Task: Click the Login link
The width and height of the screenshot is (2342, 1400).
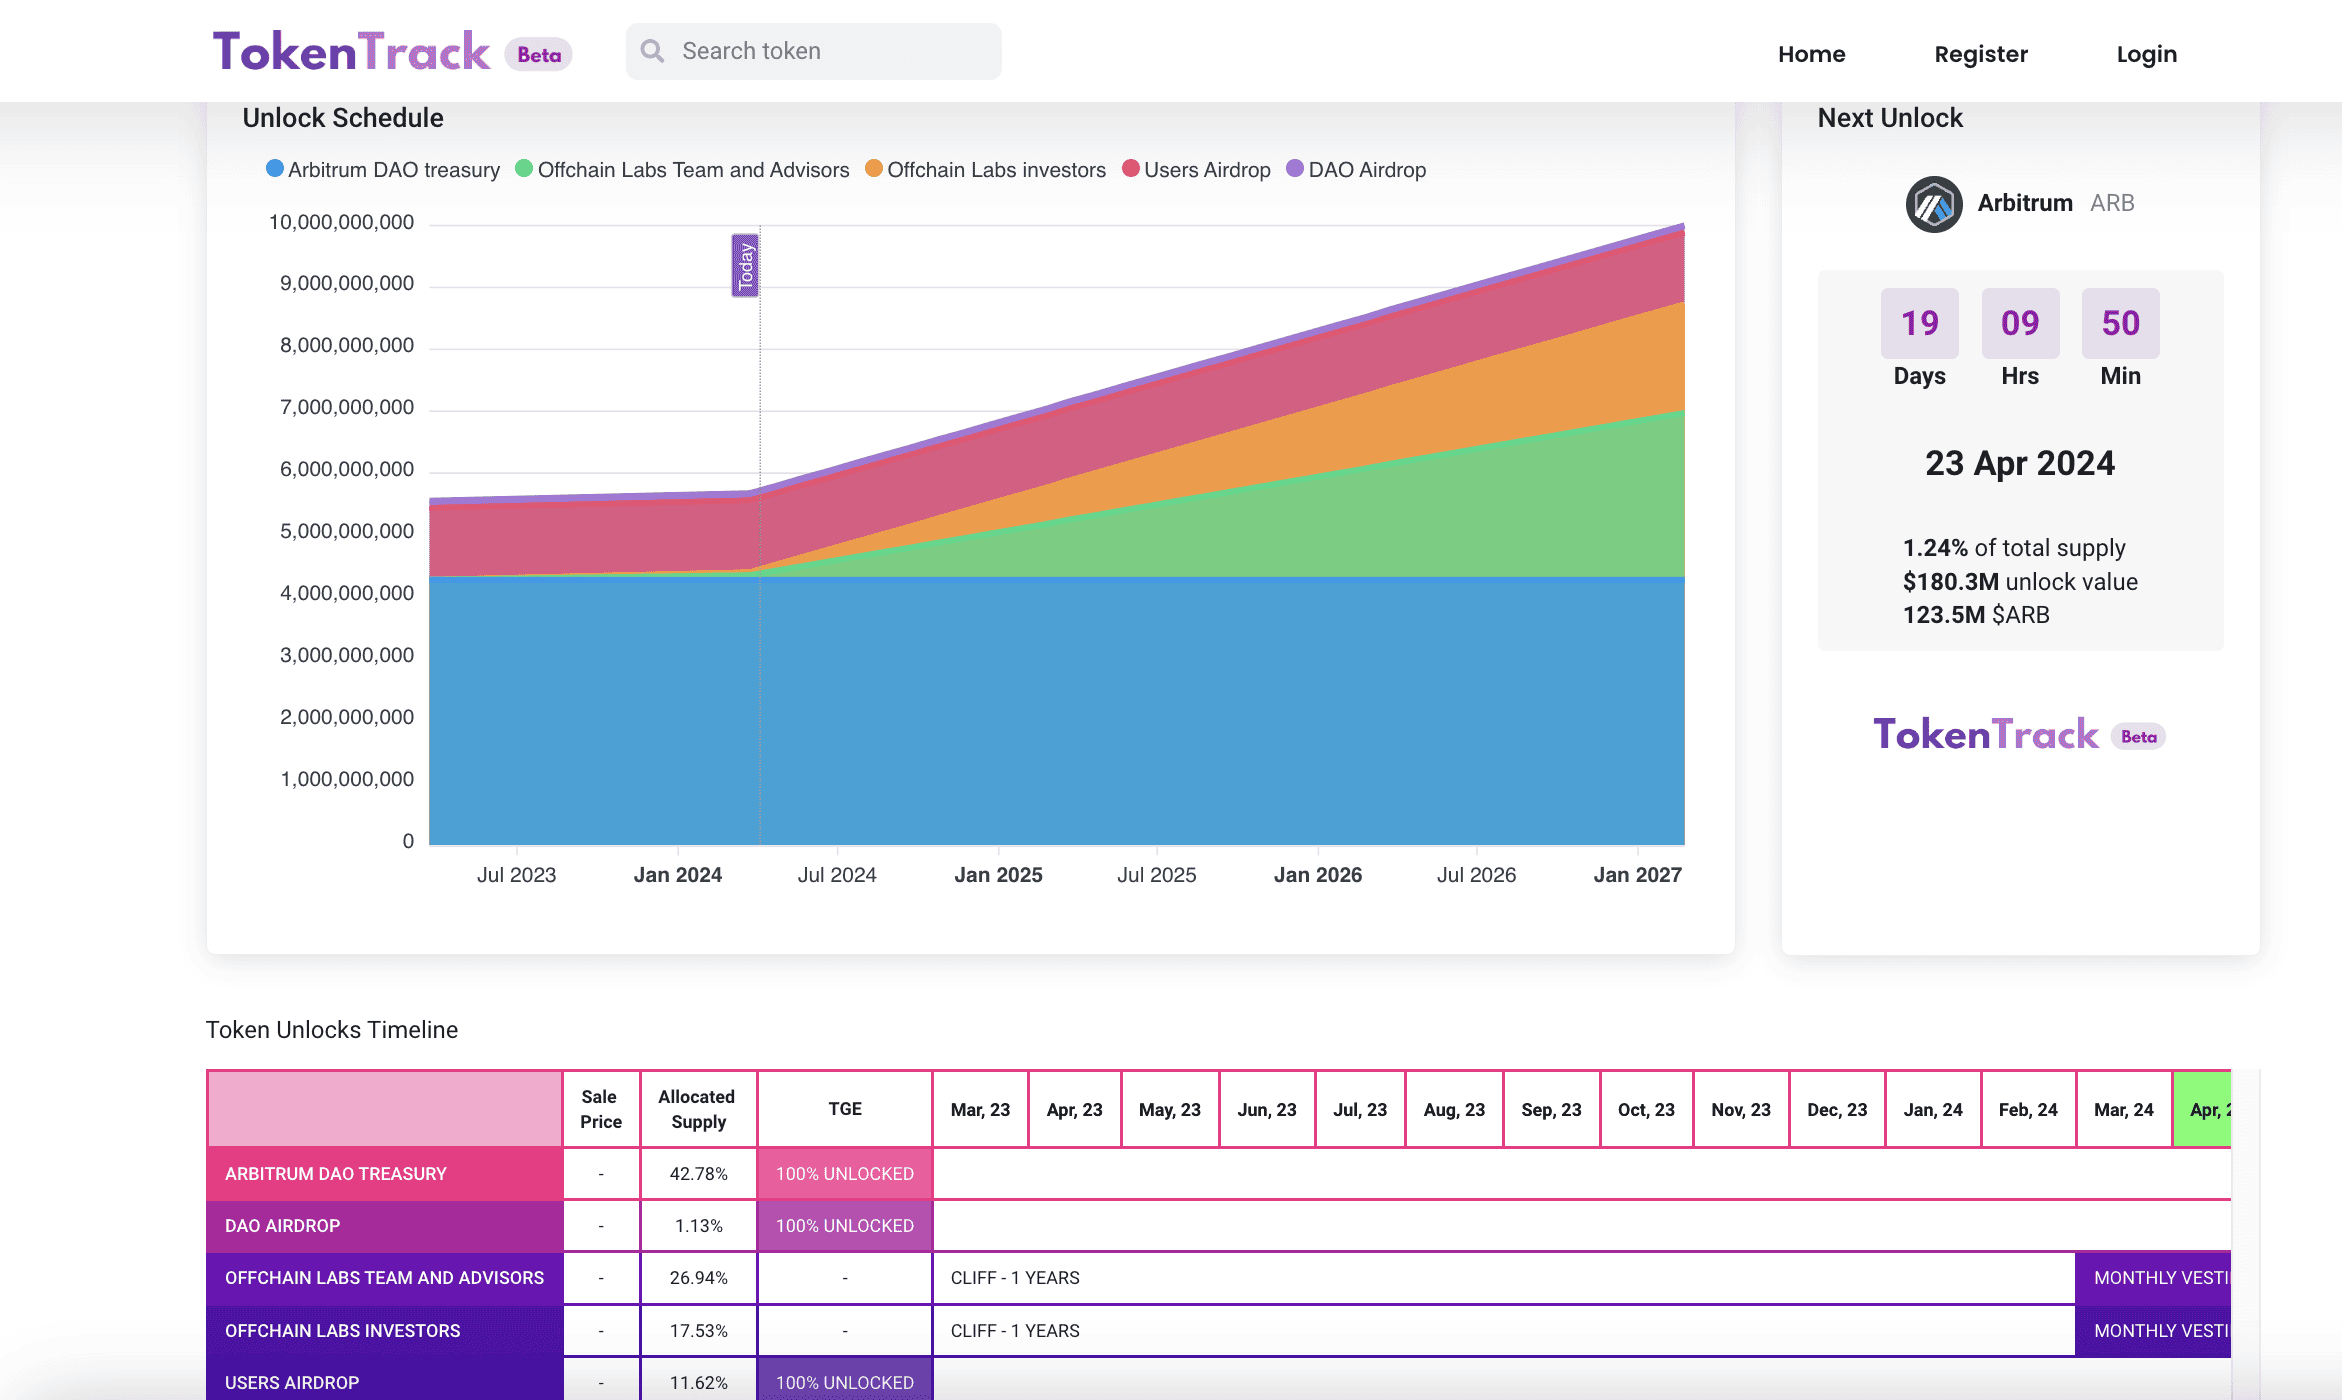Action: coord(2146,54)
